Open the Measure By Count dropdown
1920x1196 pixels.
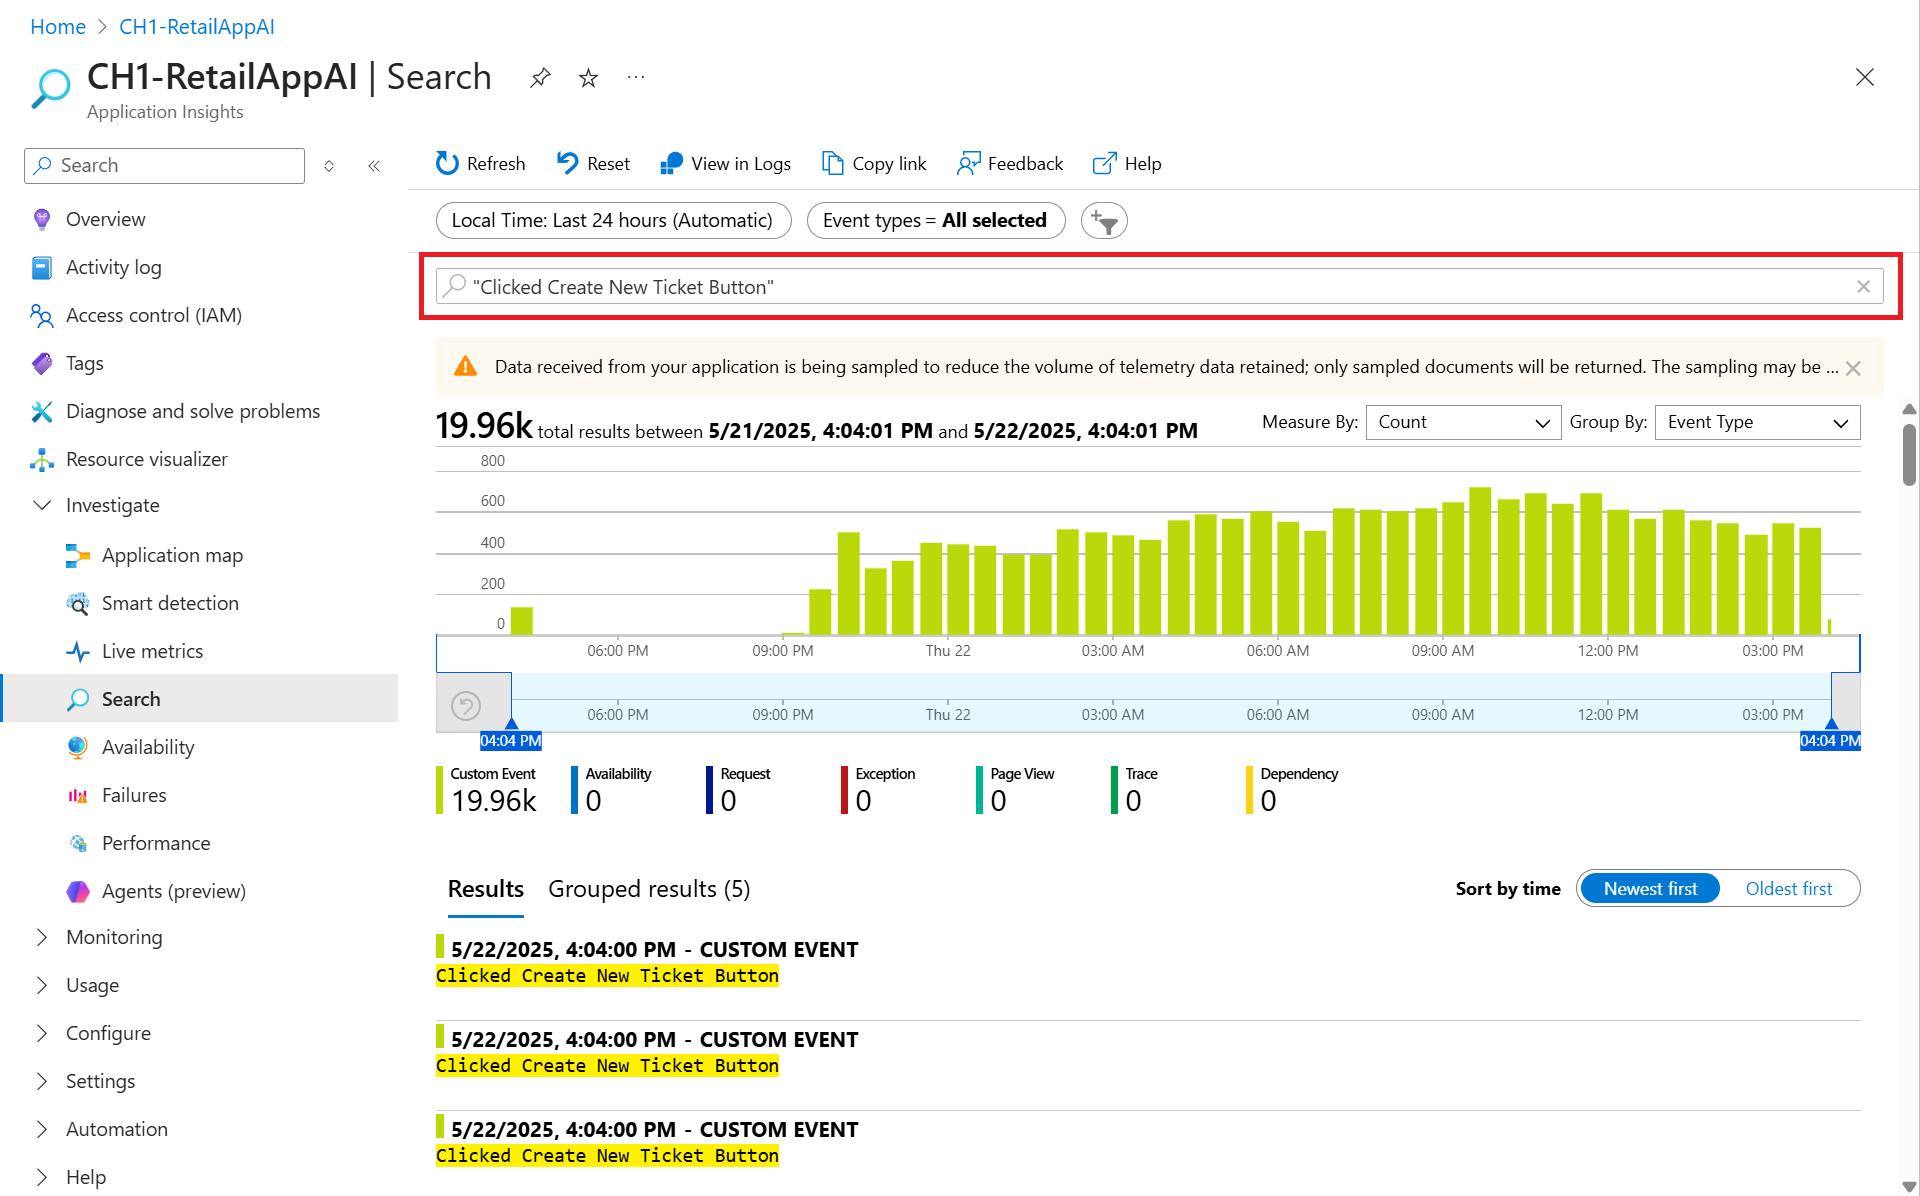click(1462, 422)
